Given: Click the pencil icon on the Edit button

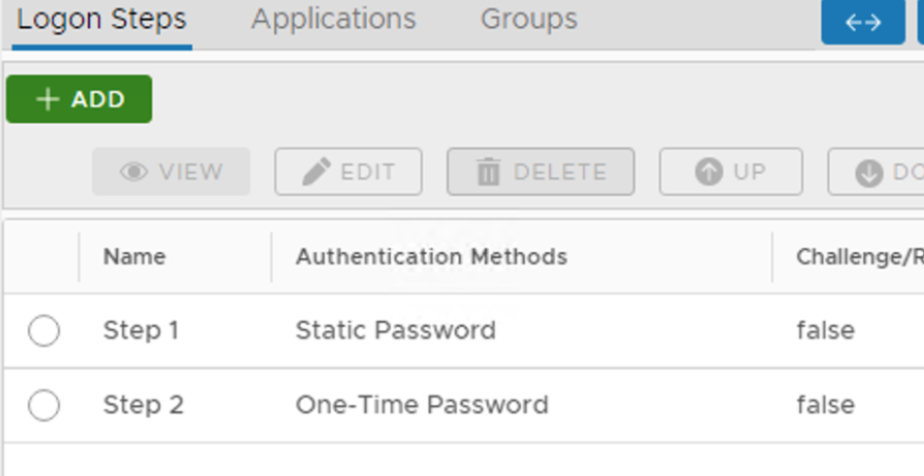Looking at the screenshot, I should pos(317,172).
